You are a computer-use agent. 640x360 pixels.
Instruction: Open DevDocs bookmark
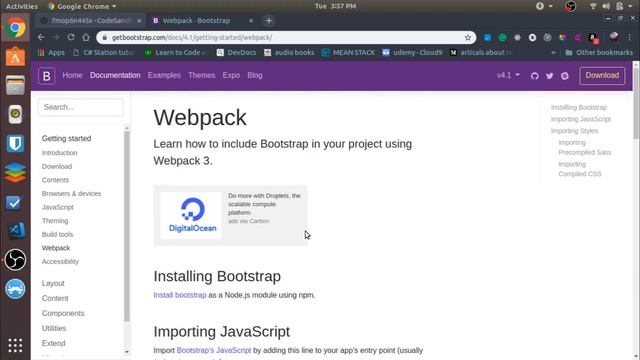pyautogui.click(x=236, y=53)
